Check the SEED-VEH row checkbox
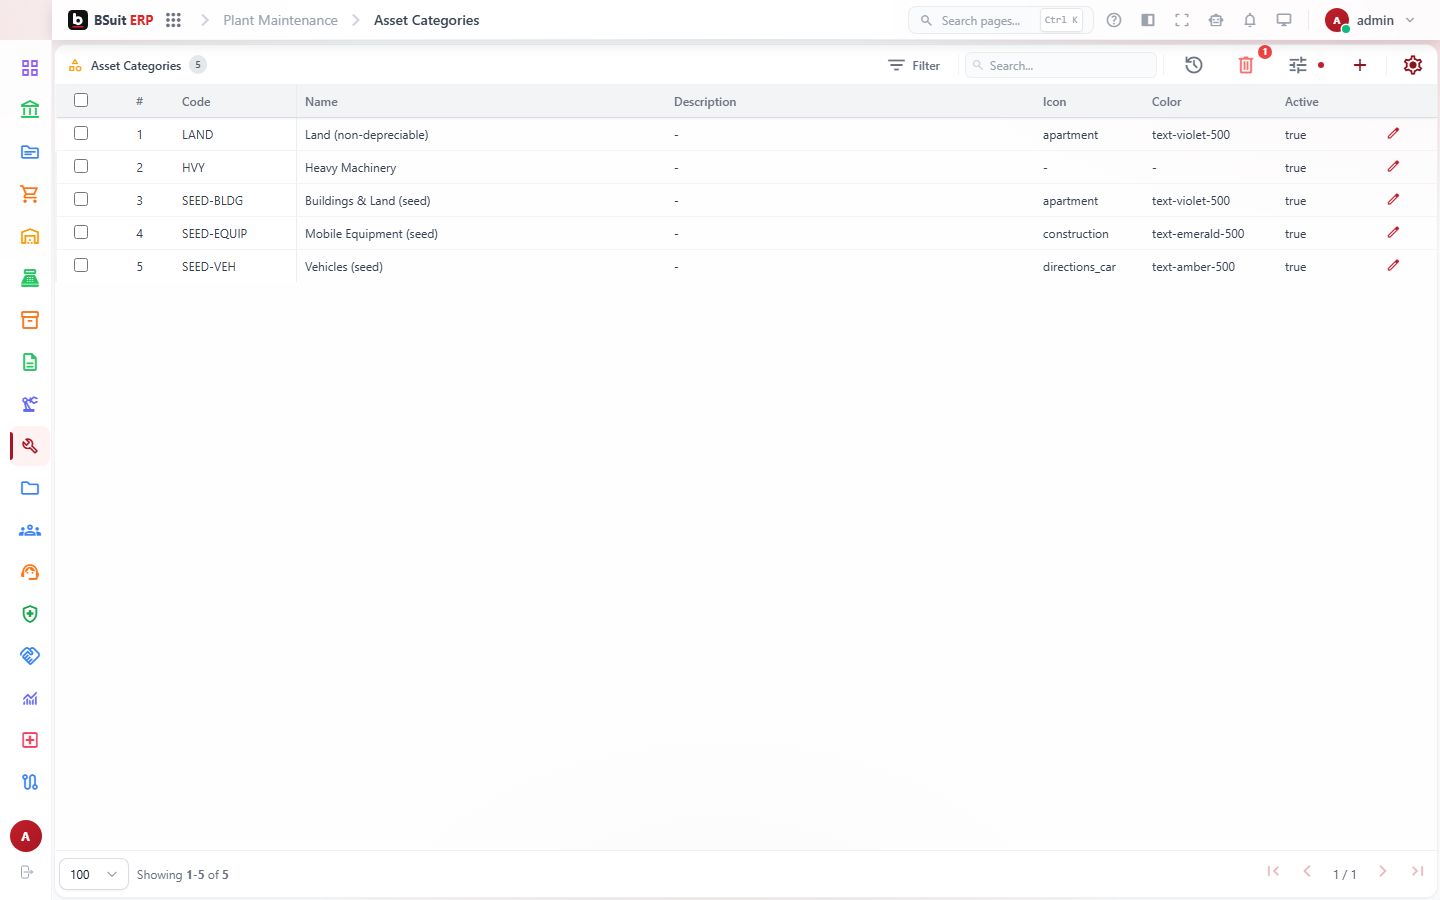This screenshot has width=1440, height=900. (x=81, y=265)
